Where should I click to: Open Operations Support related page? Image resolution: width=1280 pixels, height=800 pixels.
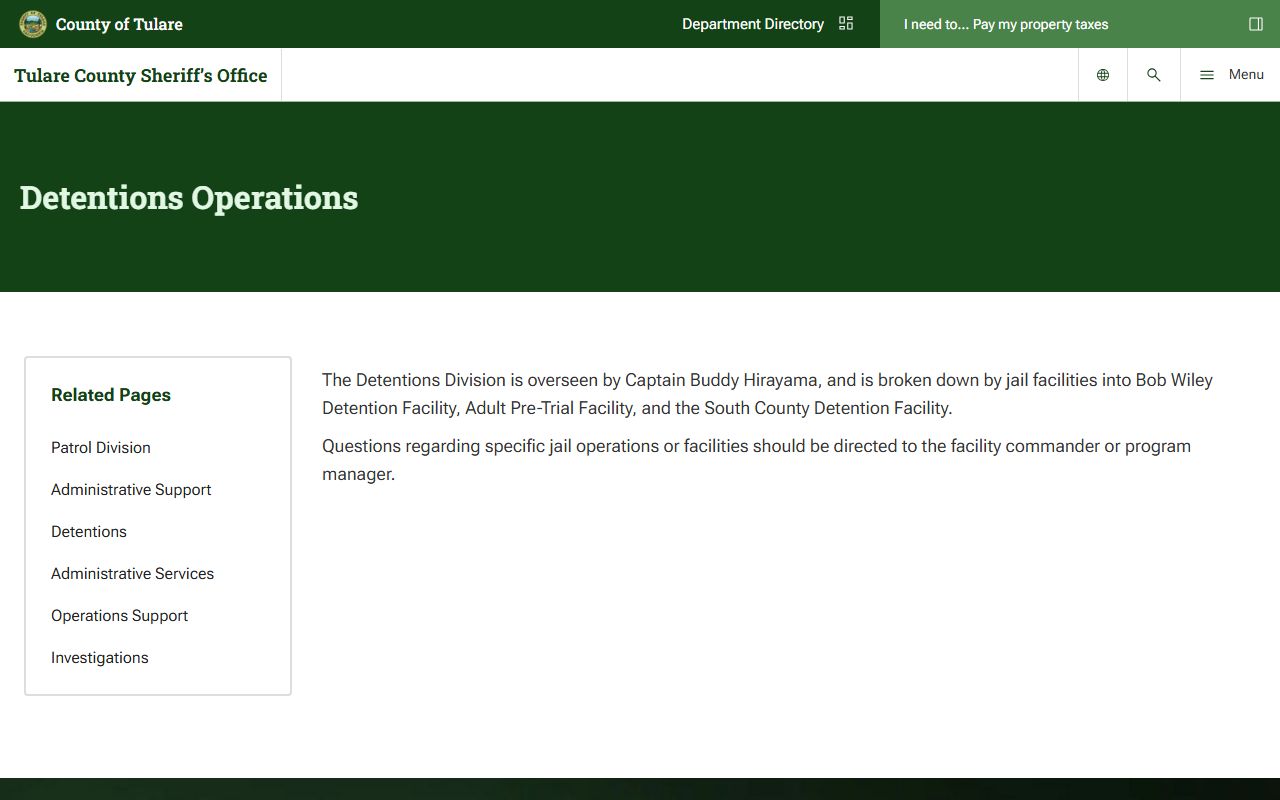coord(120,616)
